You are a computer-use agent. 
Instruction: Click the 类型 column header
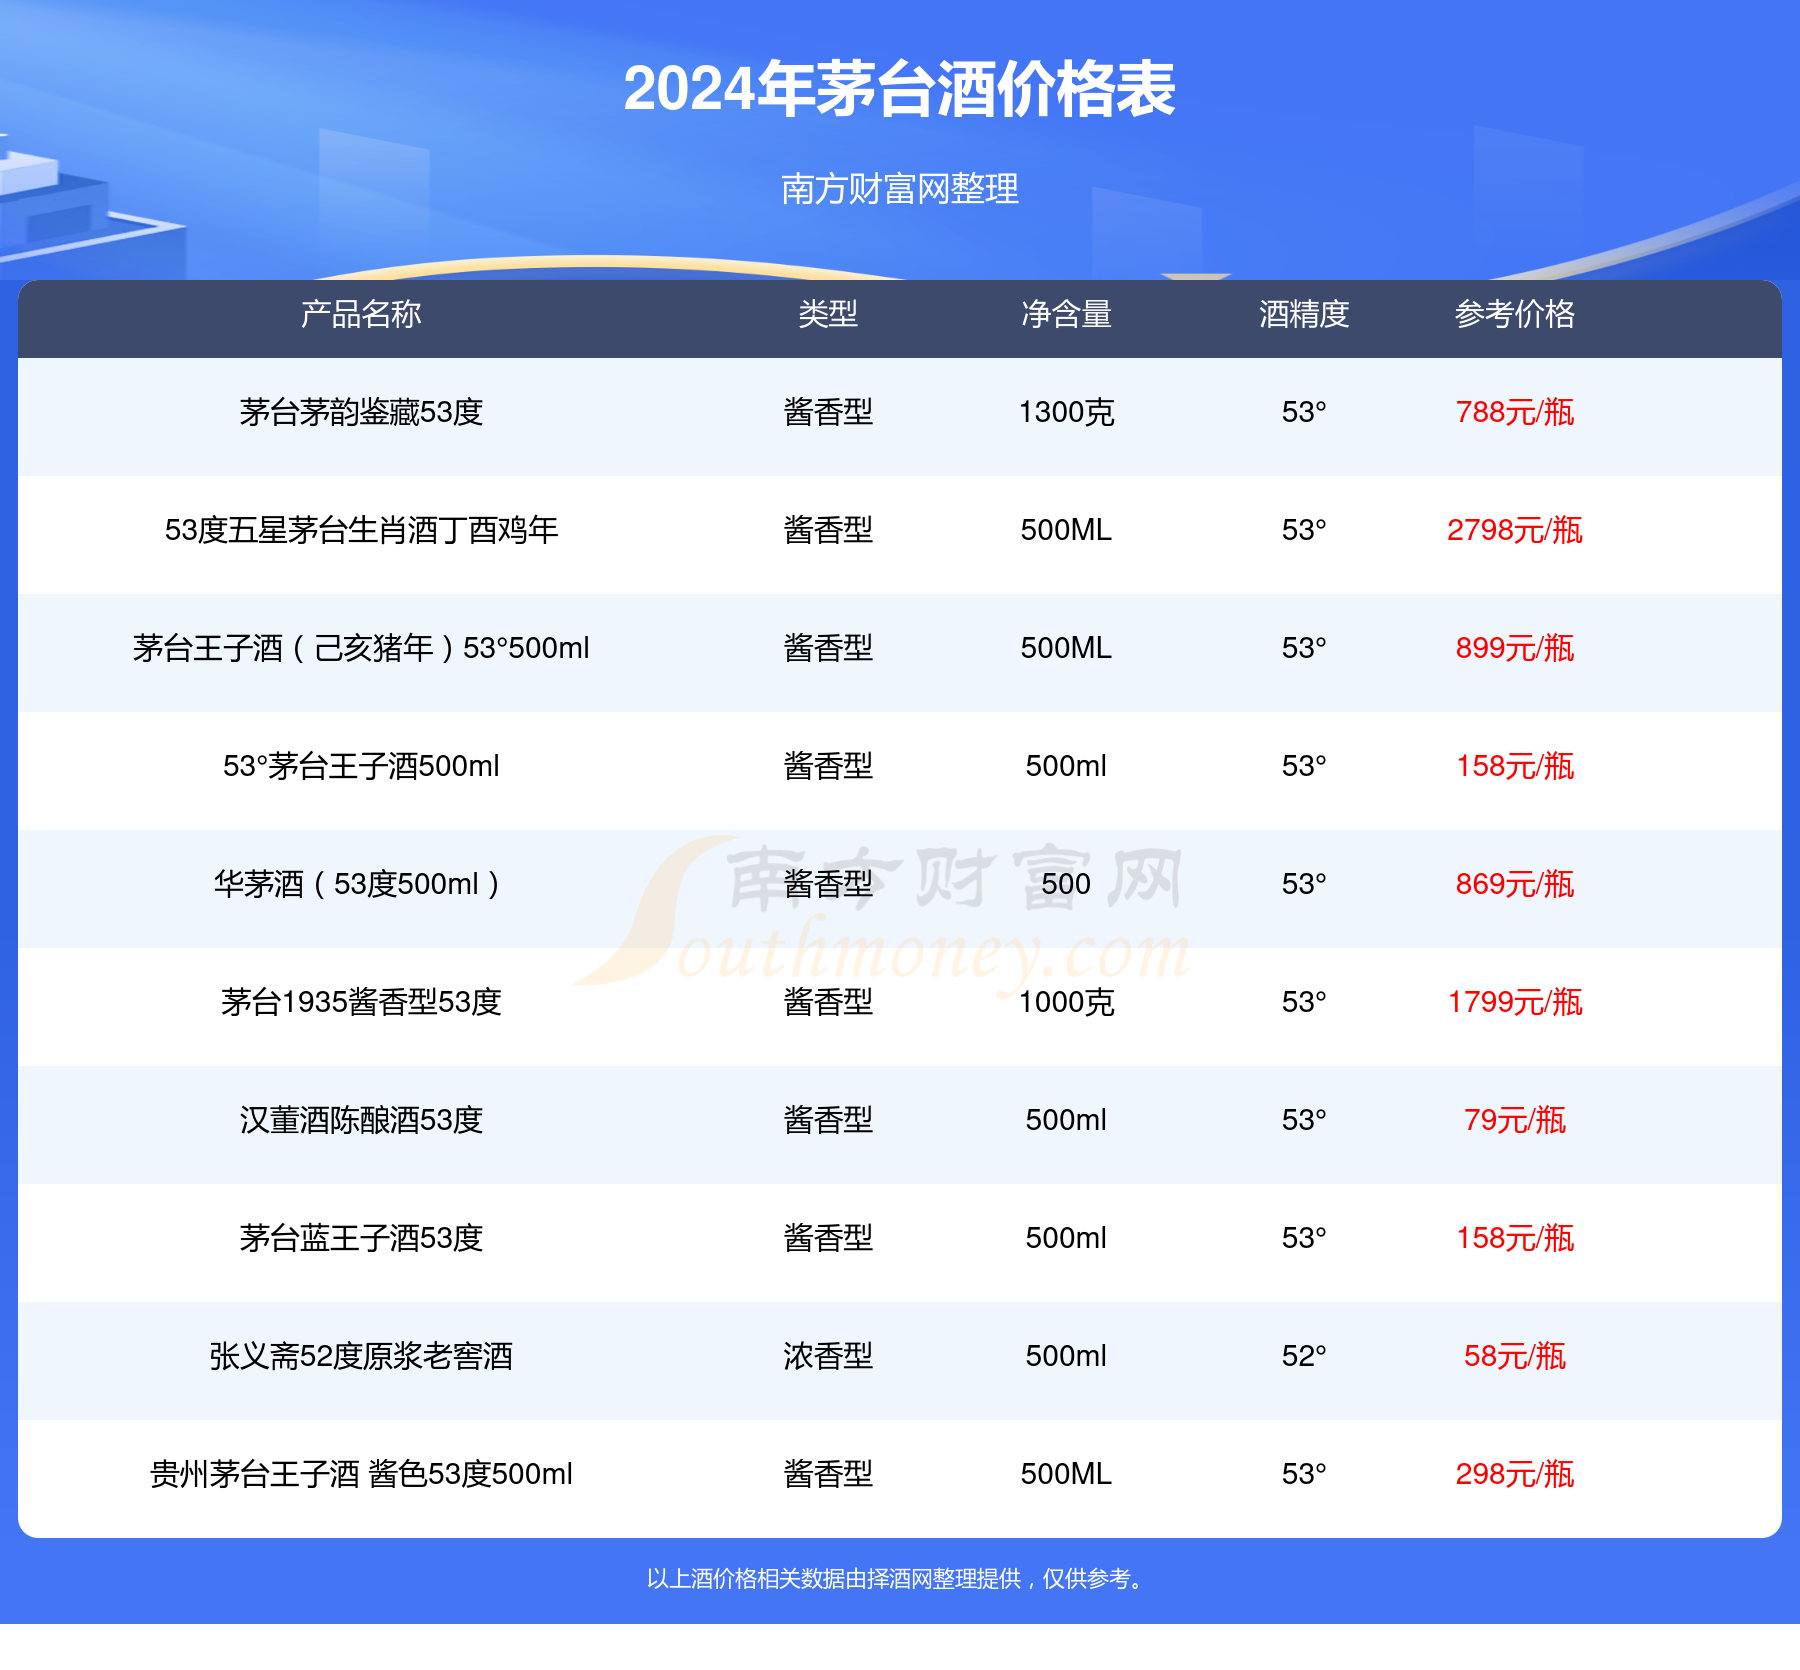[x=828, y=314]
